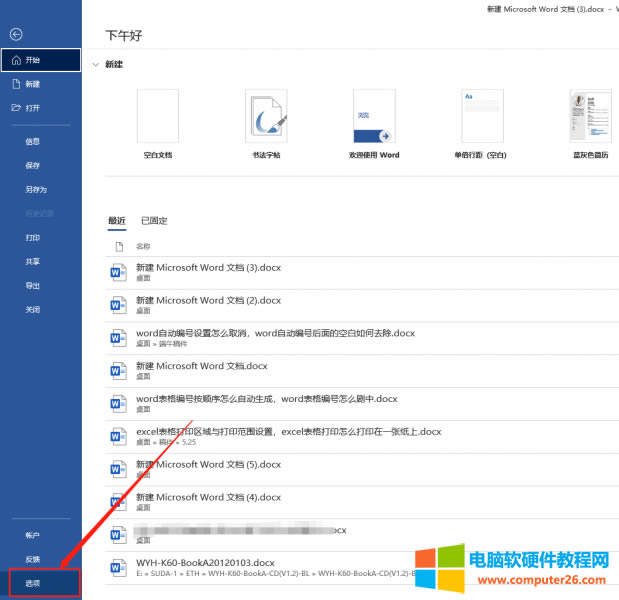Open 新建 Microsoft Word 文档 (3).docx
Screen dimensions: 619x600
click(x=208, y=267)
